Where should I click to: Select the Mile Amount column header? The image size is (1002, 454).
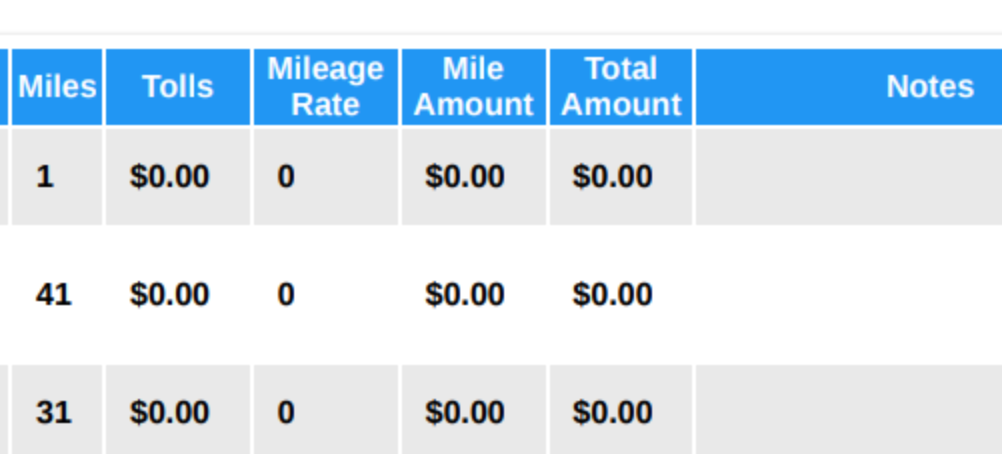[474, 87]
